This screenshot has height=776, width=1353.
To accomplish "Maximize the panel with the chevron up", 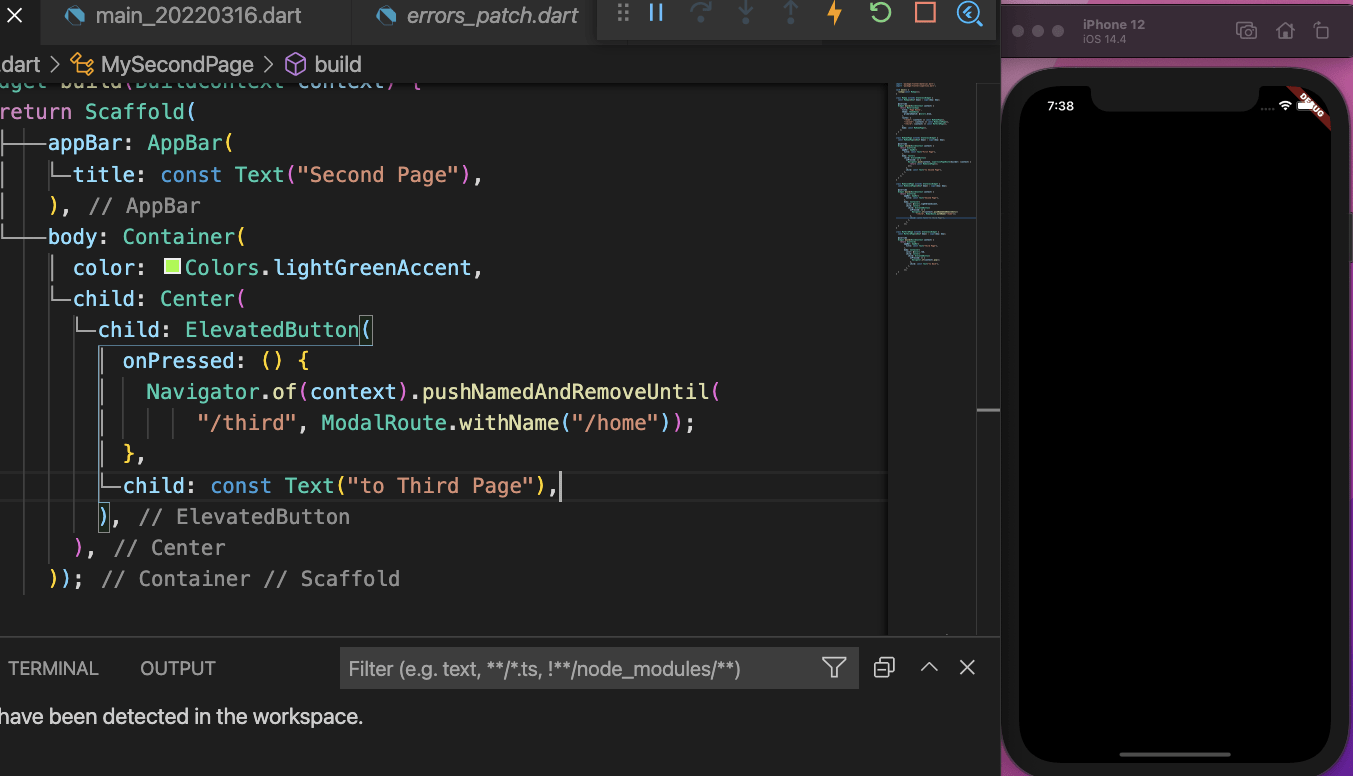I will point(929,667).
